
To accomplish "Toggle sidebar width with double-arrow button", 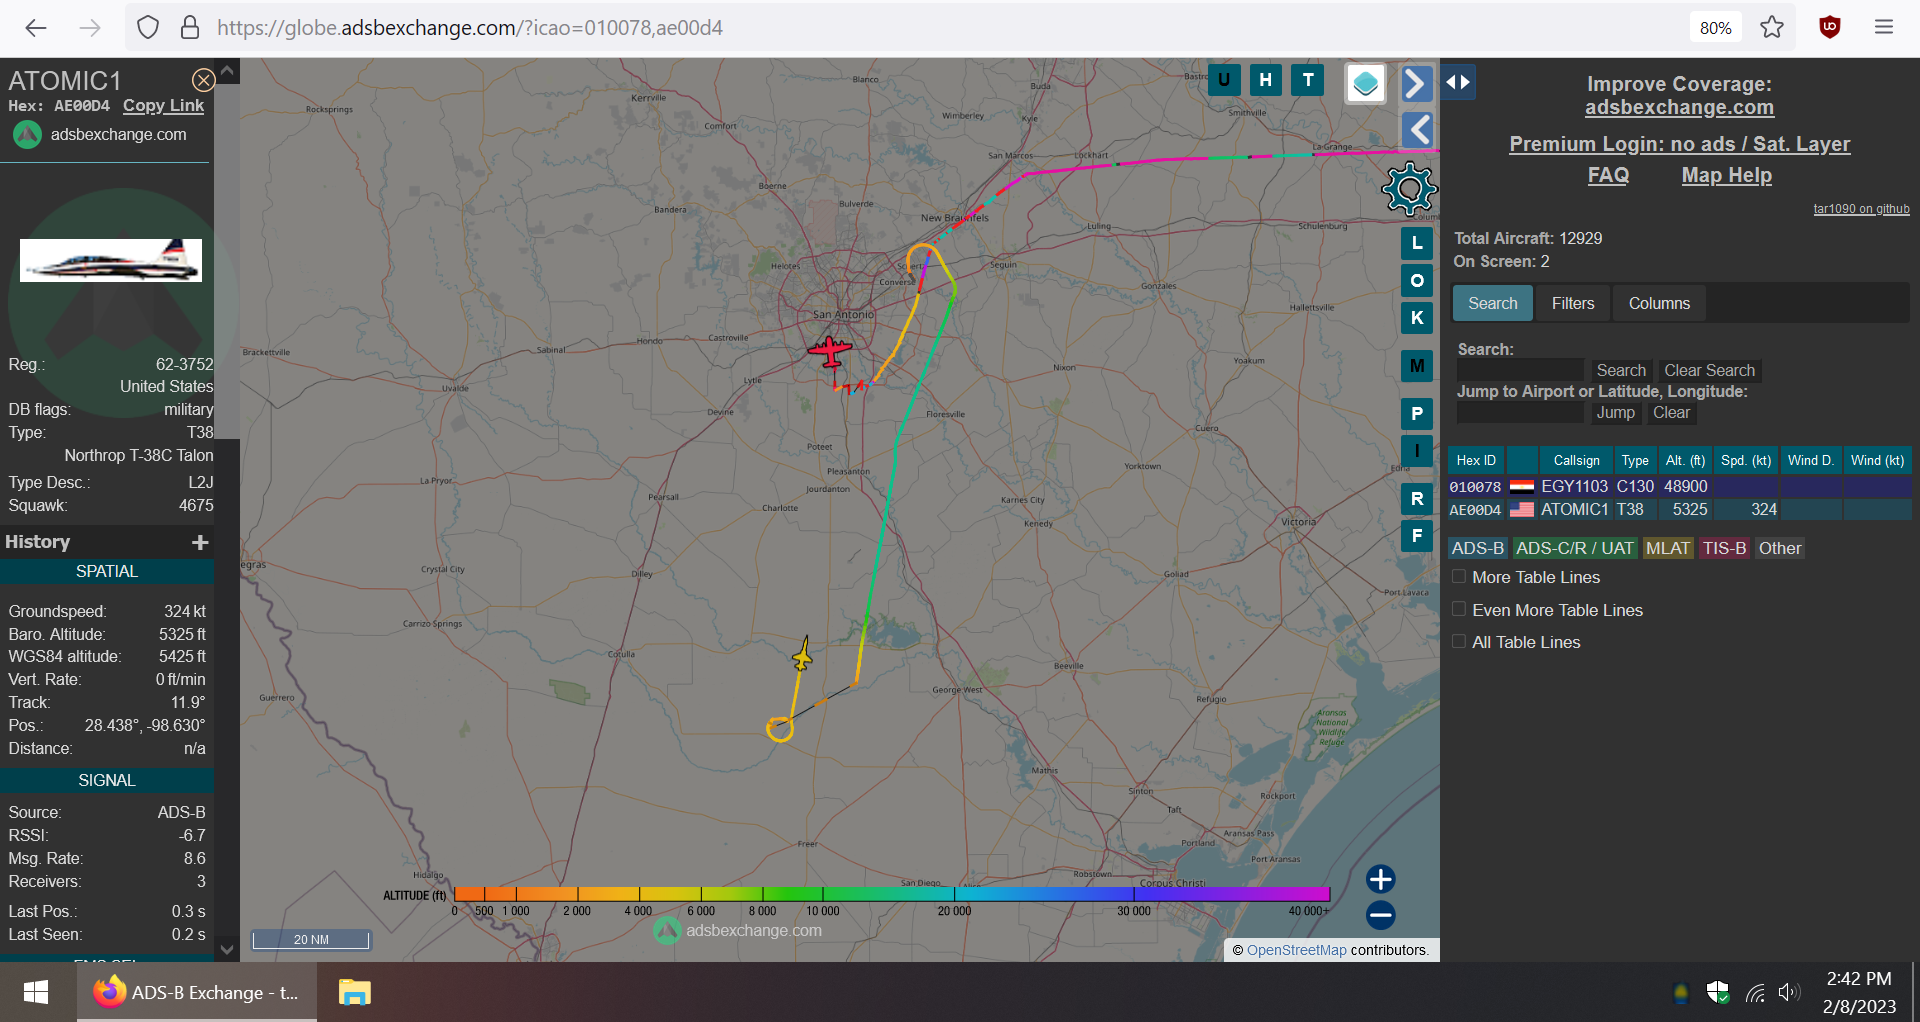I will click(x=1458, y=82).
